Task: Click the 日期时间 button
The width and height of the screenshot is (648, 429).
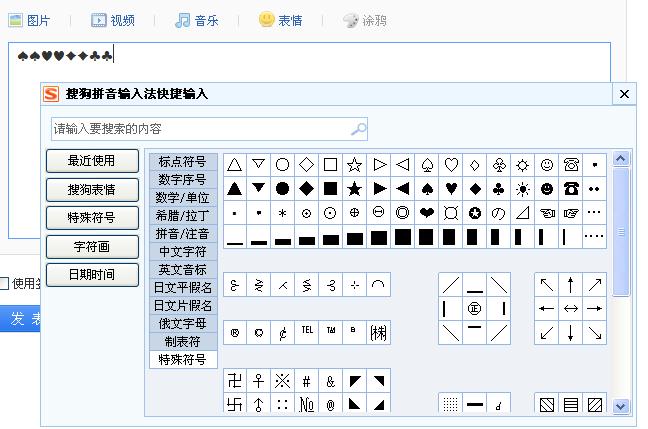Action: click(92, 275)
